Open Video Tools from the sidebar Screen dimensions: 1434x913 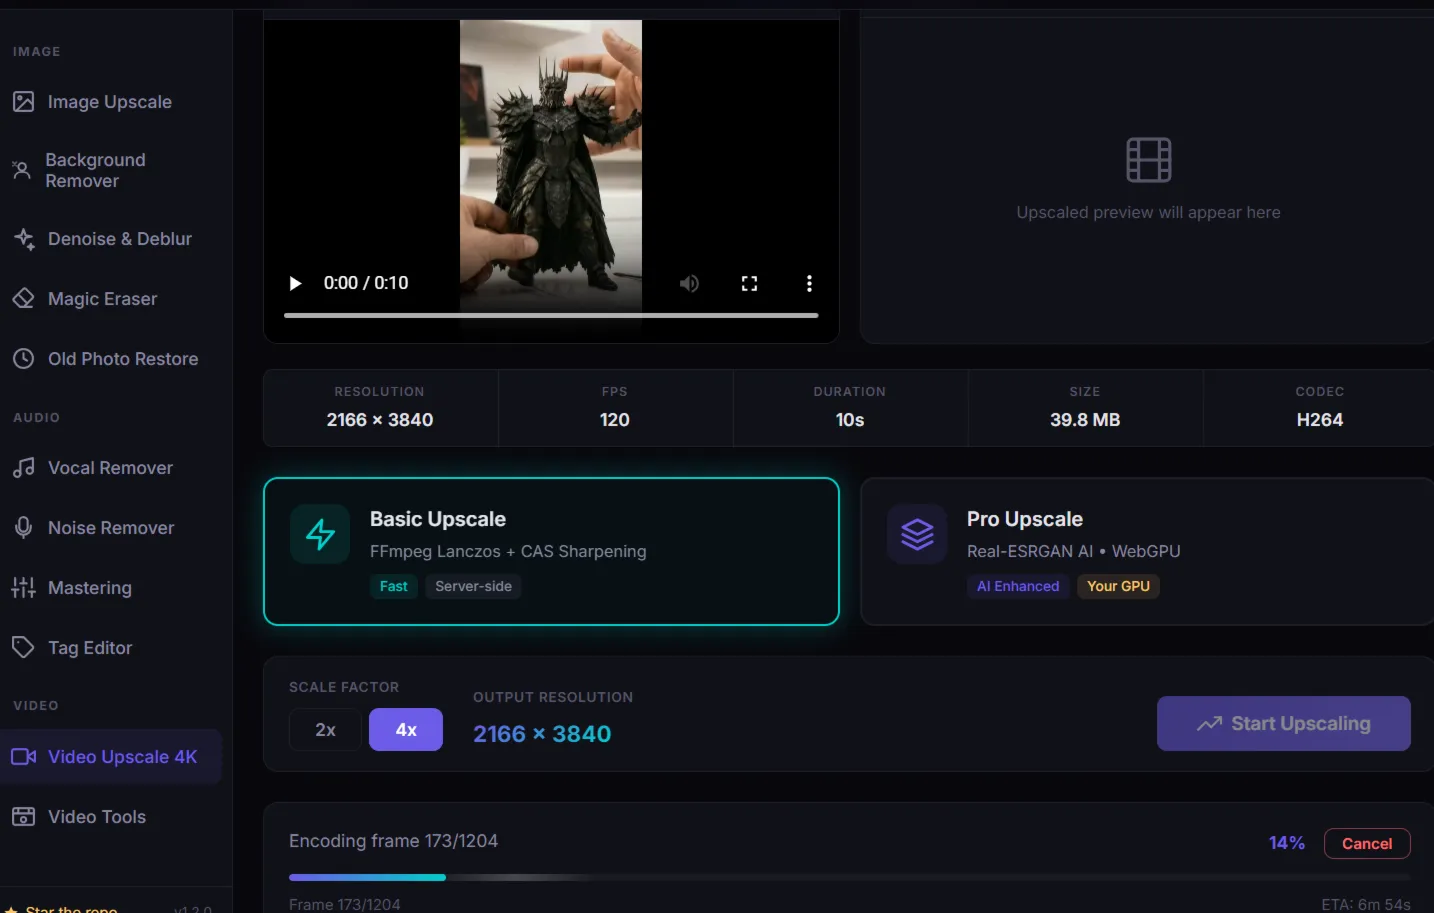[x=110, y=817]
